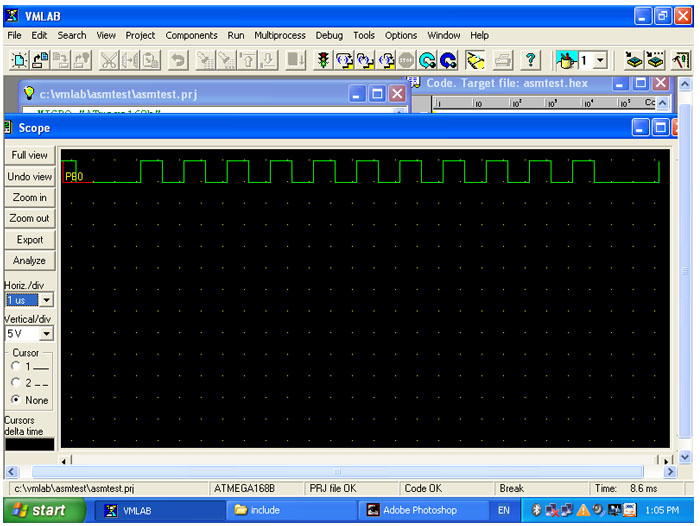Click the open project toolbar icon

tap(40, 61)
